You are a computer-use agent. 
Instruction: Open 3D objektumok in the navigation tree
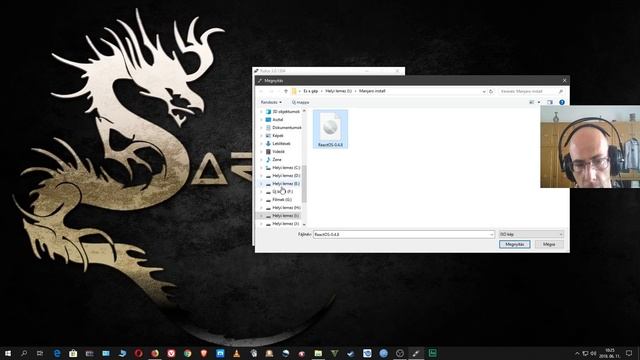pos(282,111)
